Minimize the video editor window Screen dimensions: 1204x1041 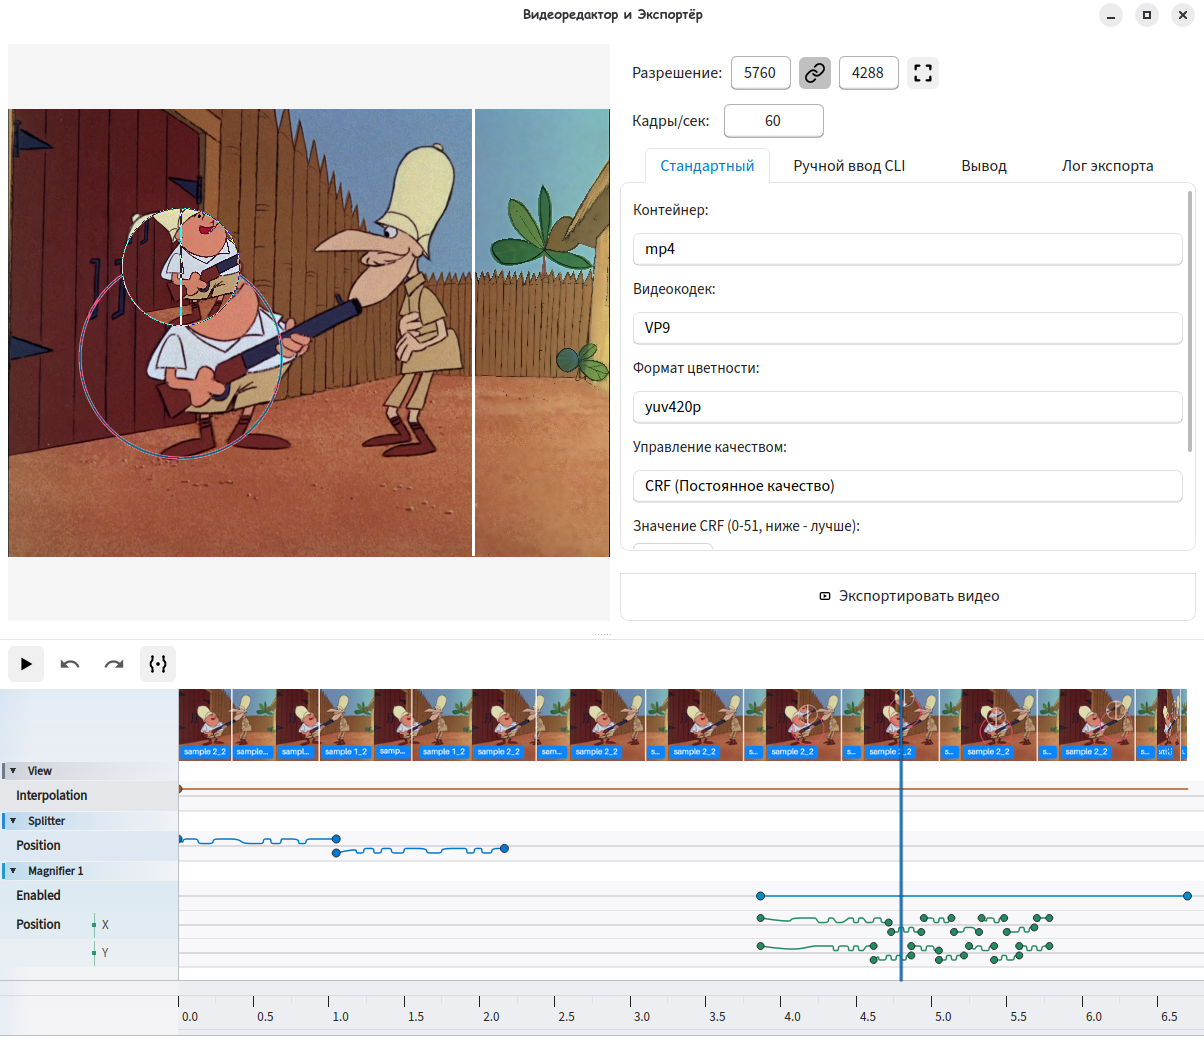tap(1111, 15)
